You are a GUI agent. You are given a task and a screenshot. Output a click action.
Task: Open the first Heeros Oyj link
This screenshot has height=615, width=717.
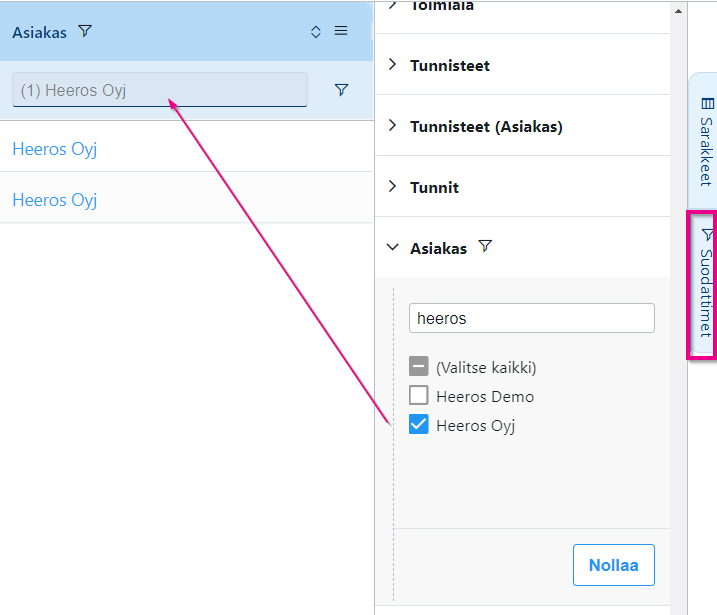pos(55,149)
